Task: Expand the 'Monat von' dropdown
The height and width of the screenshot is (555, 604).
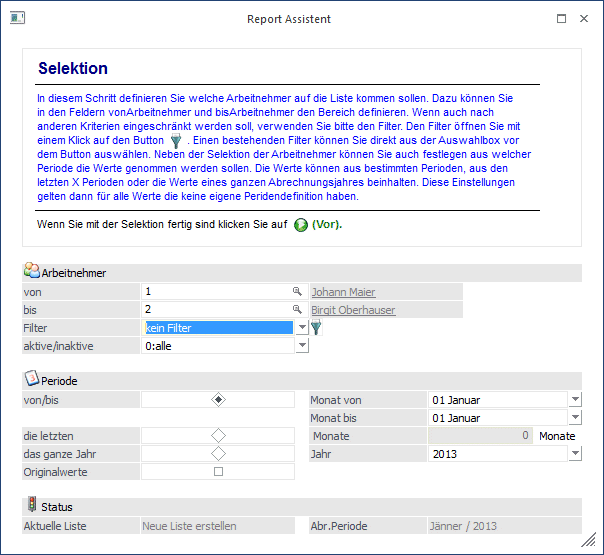Action: 574,400
